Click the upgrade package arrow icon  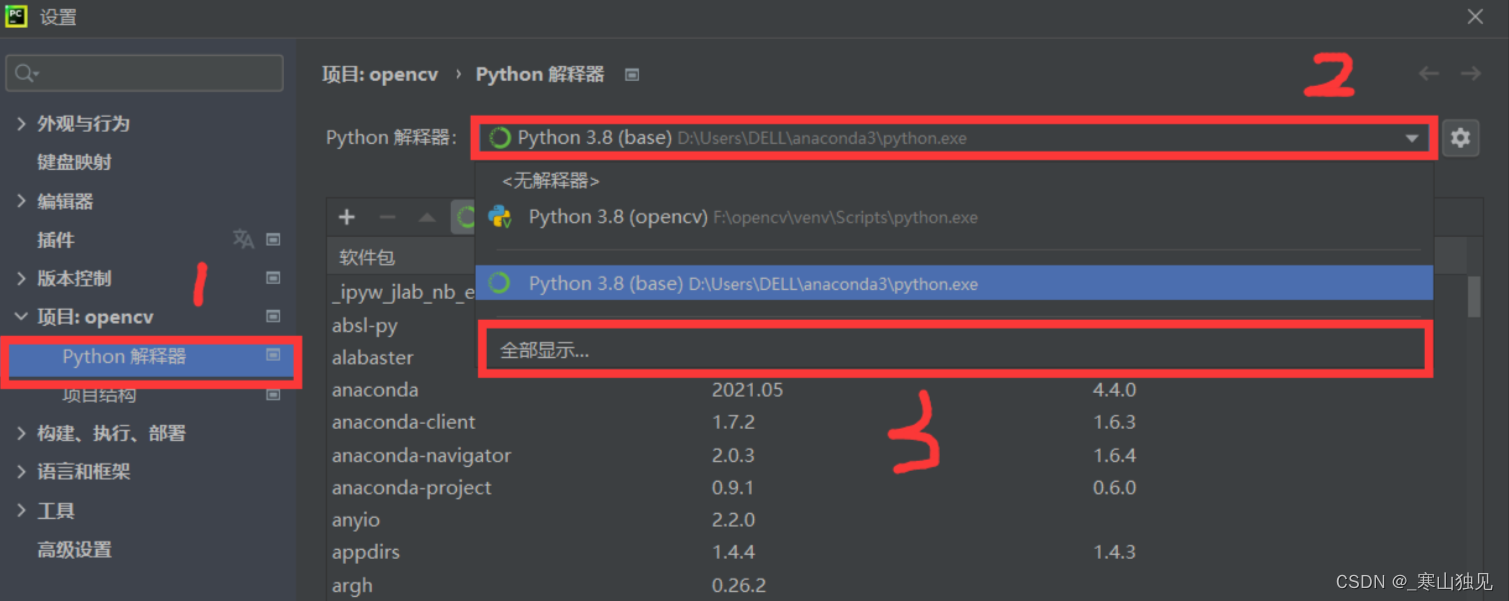(x=425, y=216)
